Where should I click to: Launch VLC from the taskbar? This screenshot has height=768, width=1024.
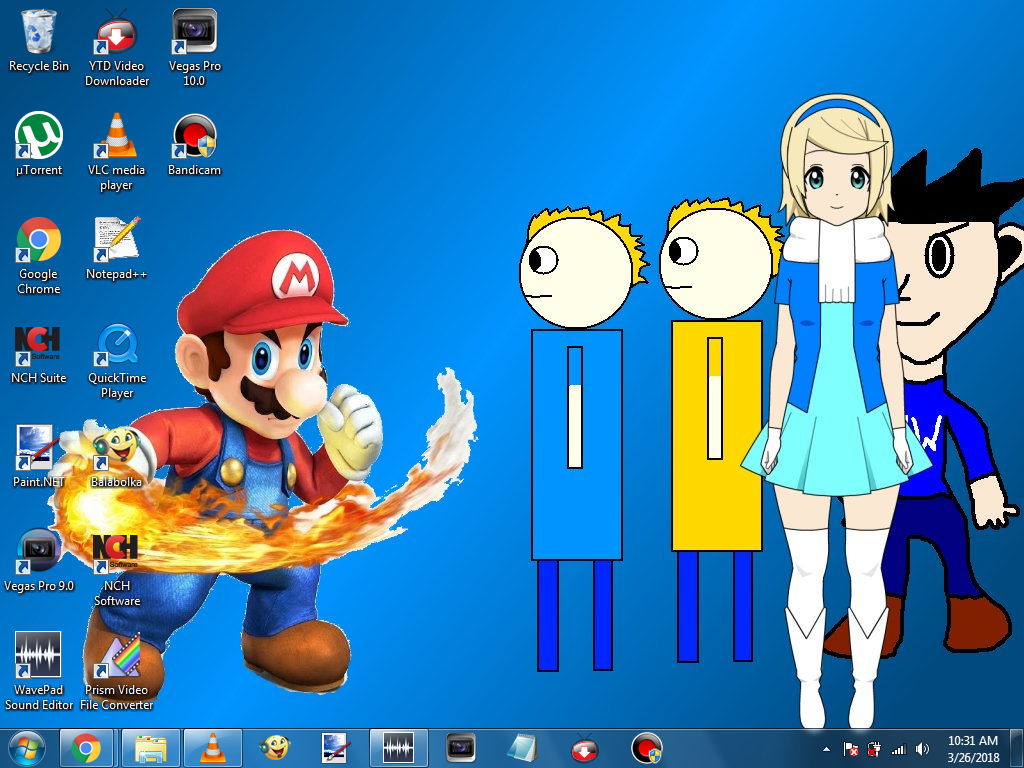pyautogui.click(x=213, y=748)
